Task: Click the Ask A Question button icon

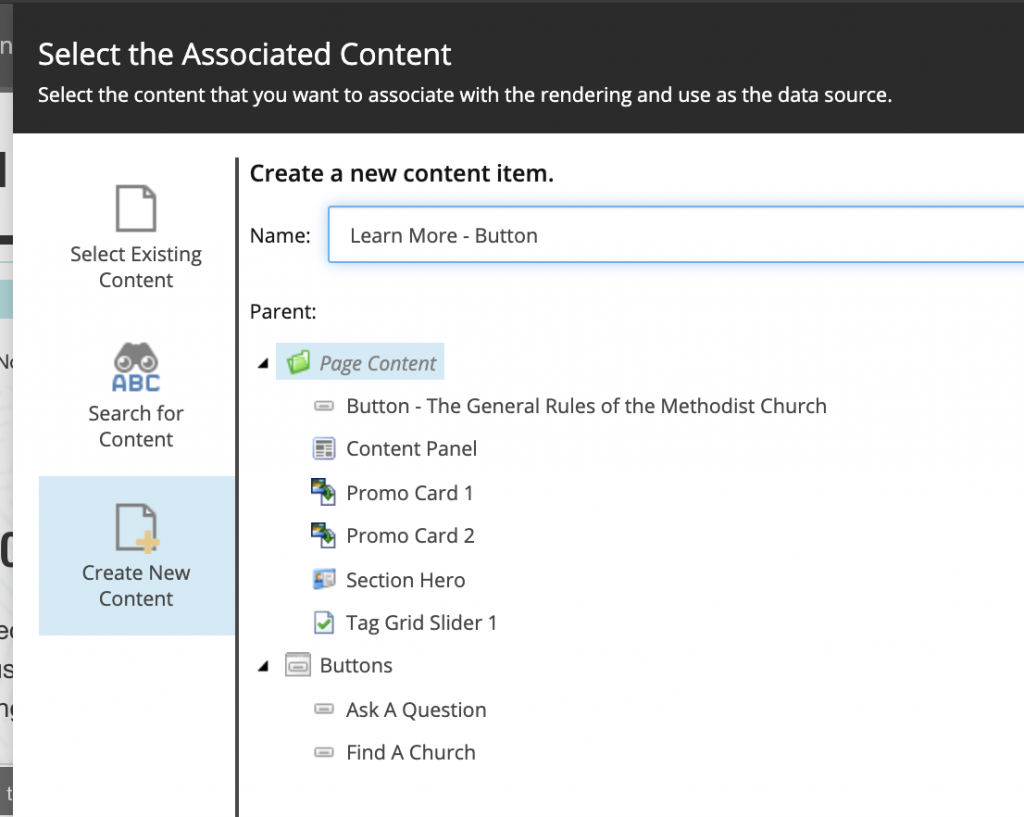Action: click(x=324, y=709)
